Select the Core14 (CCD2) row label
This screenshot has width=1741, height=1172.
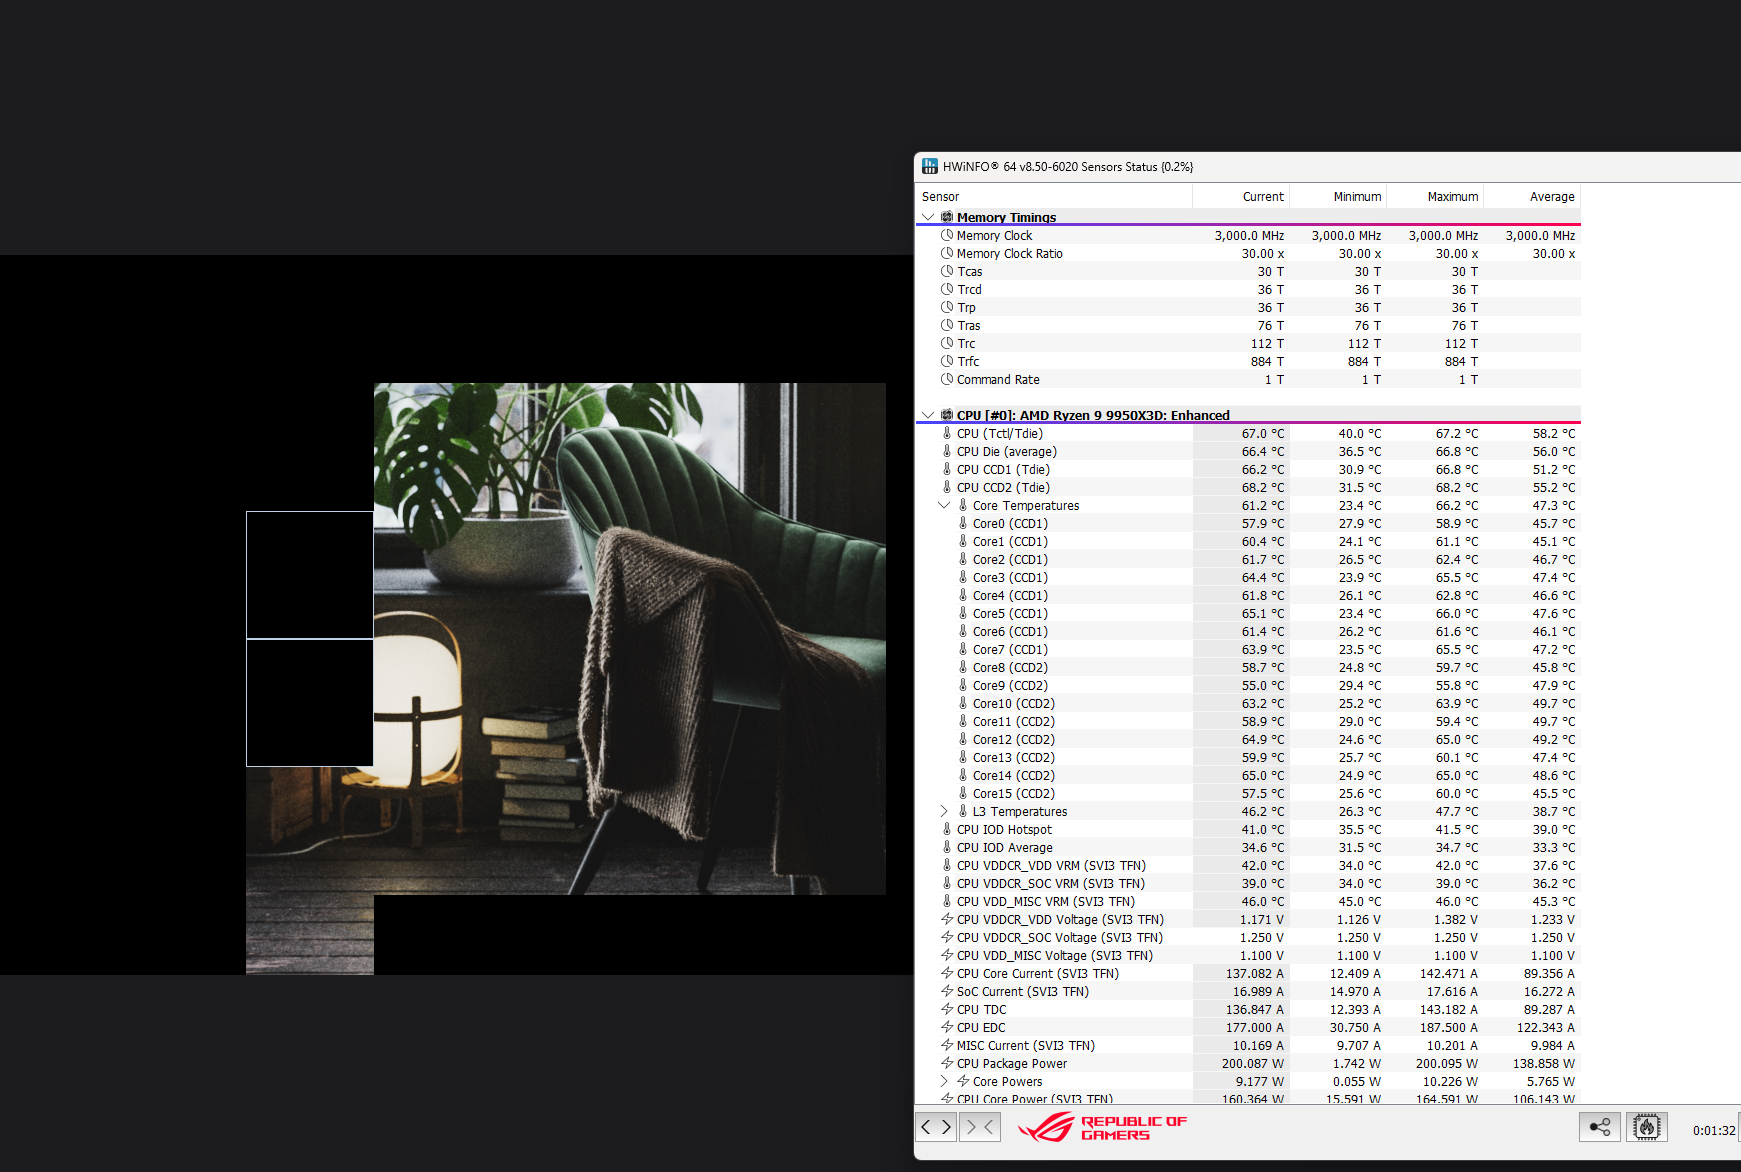click(x=1014, y=775)
